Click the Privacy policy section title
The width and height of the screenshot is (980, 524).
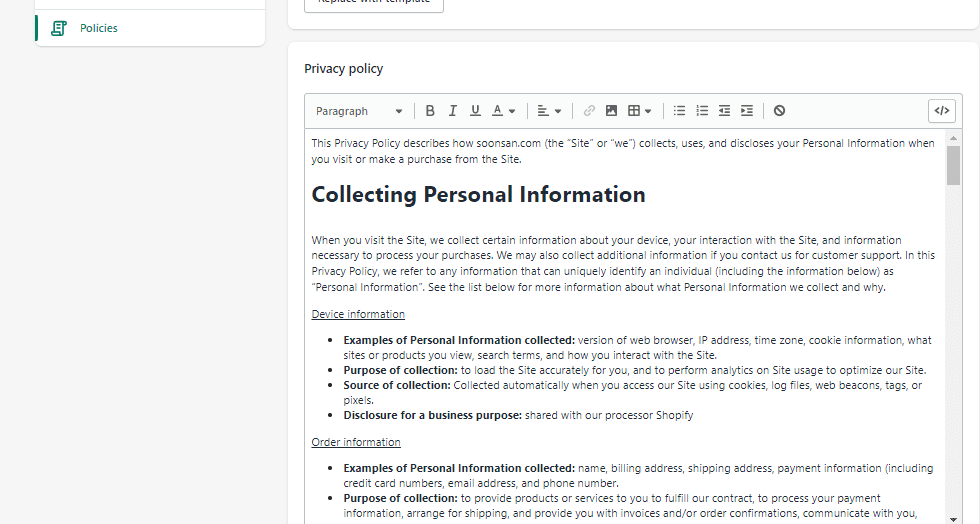(x=344, y=69)
